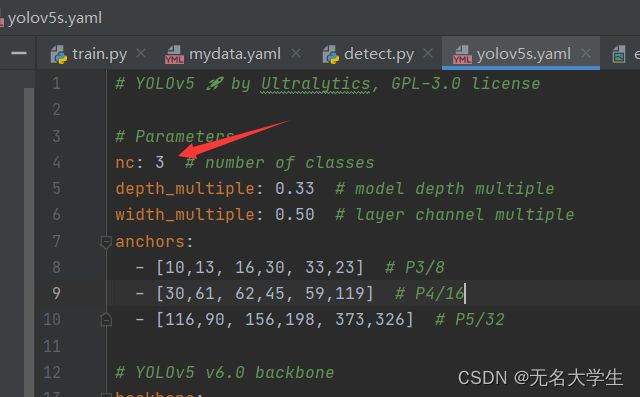Viewport: 640px width, 397px height.
Task: Click the nc value 3 on line 4
Action: 160,162
